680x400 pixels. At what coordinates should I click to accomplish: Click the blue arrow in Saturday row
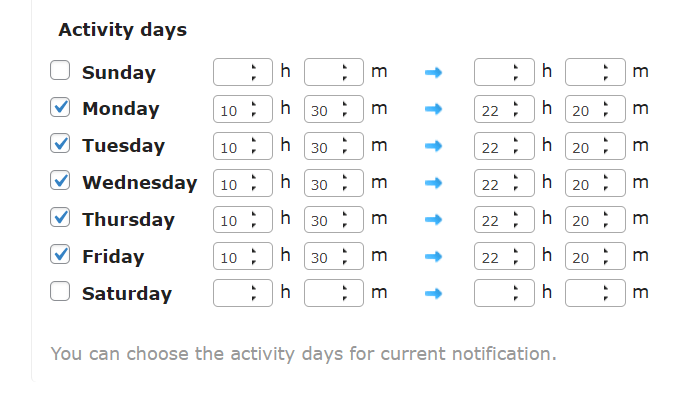point(433,293)
